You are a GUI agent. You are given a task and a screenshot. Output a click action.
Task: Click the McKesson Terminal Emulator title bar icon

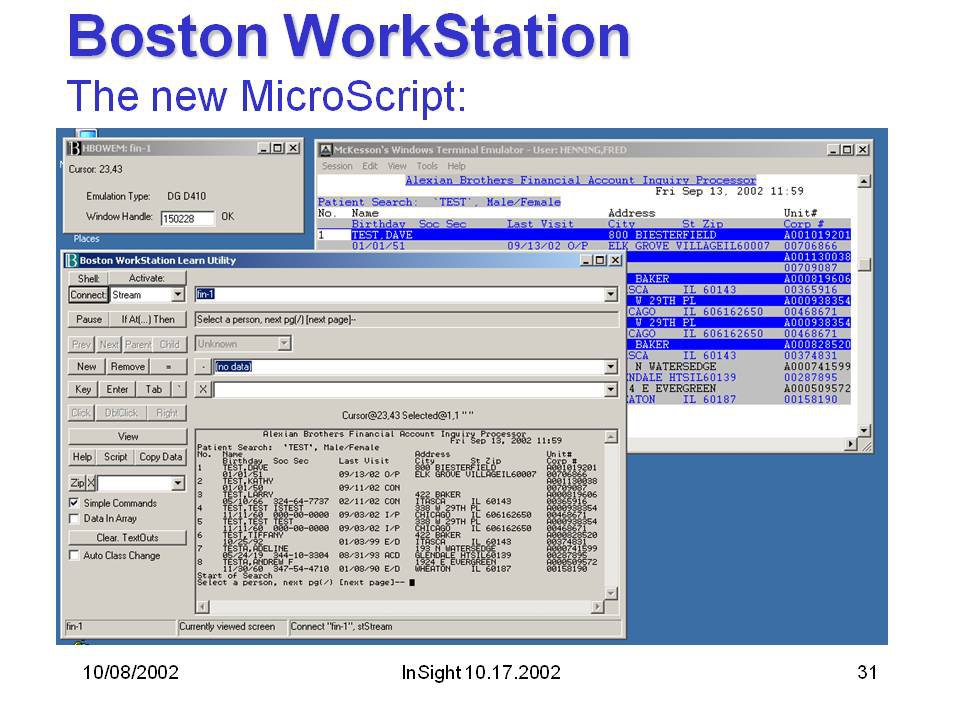point(325,150)
